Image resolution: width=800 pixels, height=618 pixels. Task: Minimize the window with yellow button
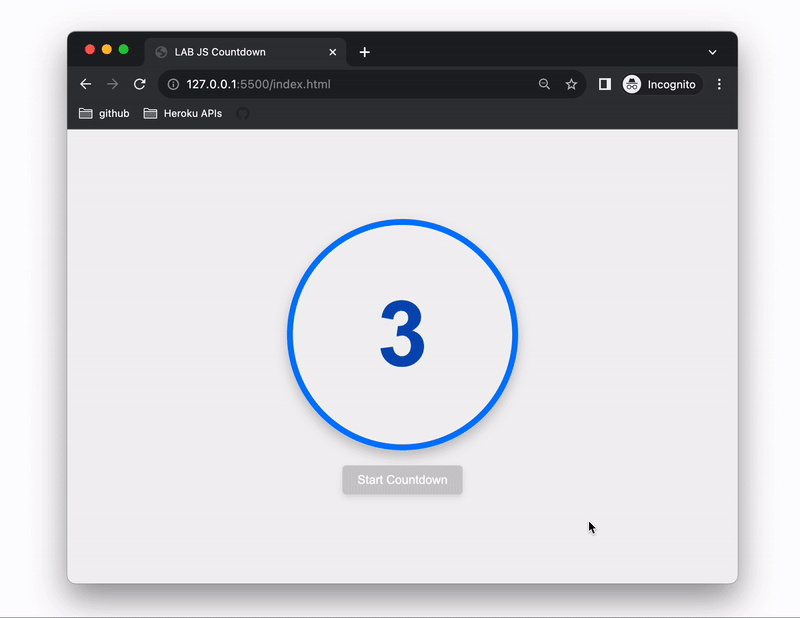(107, 49)
